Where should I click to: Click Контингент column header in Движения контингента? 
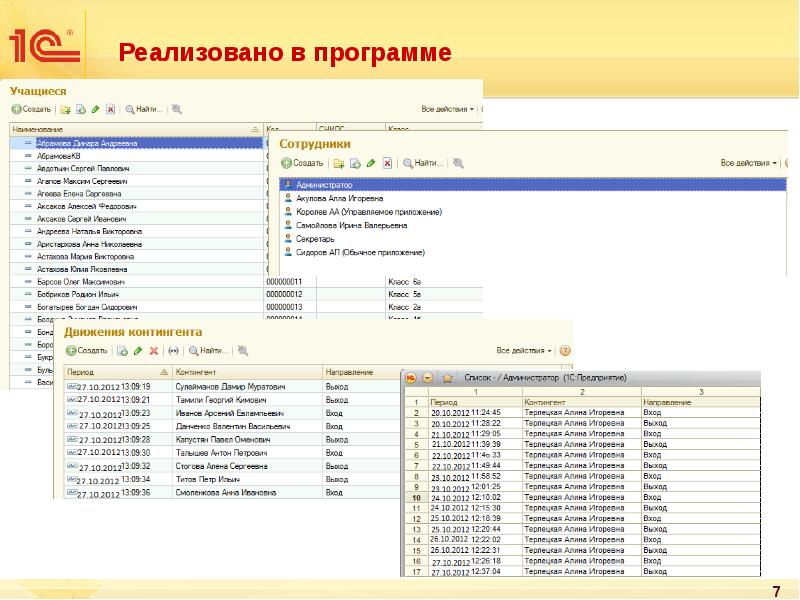[x=247, y=372]
